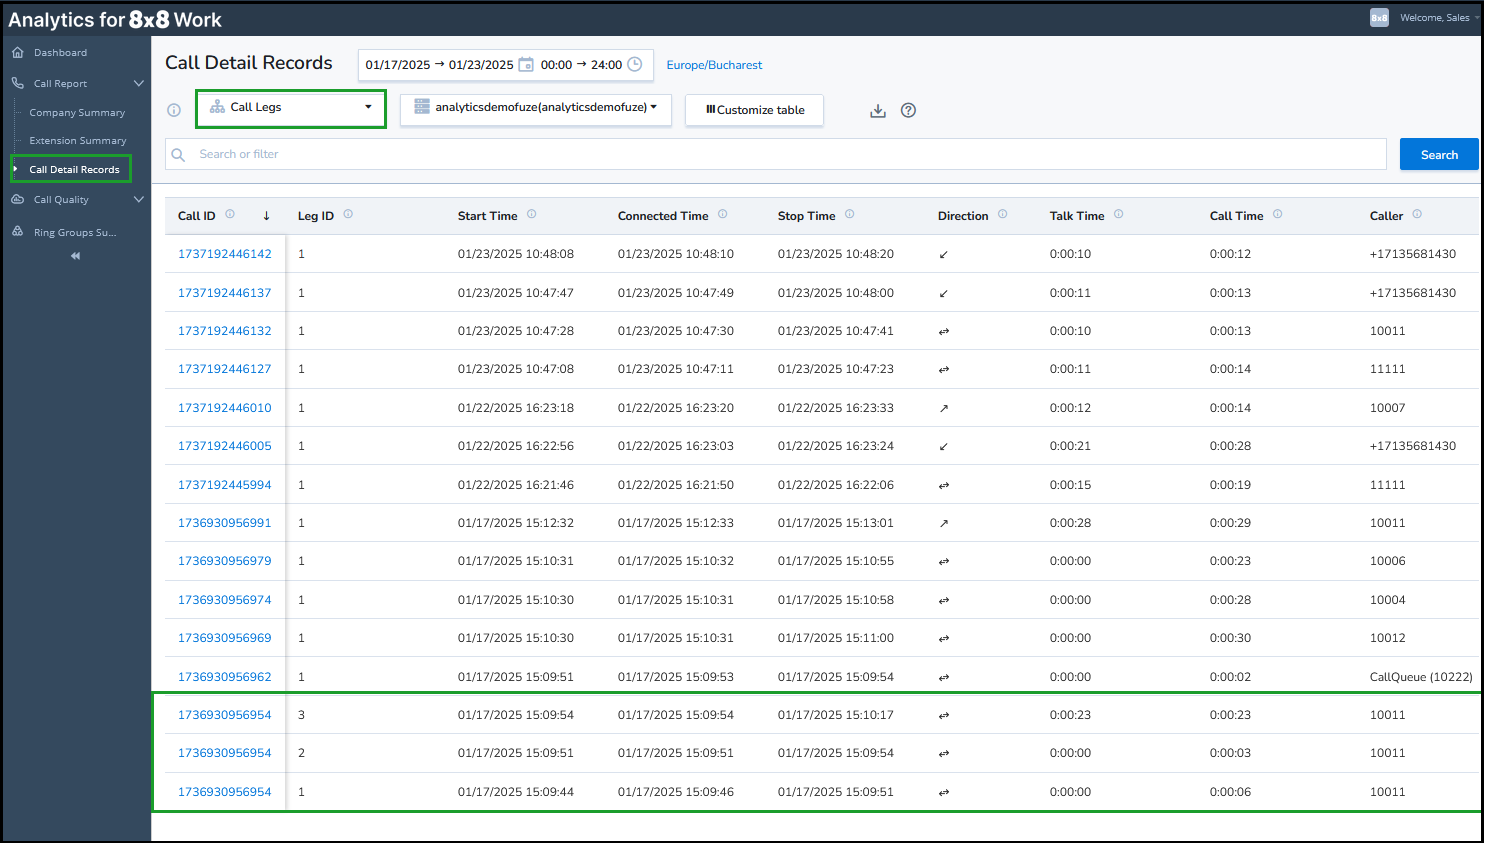Click connected time 01/23/2025 10:47:11 cell
The height and width of the screenshot is (843, 1485).
tap(676, 369)
